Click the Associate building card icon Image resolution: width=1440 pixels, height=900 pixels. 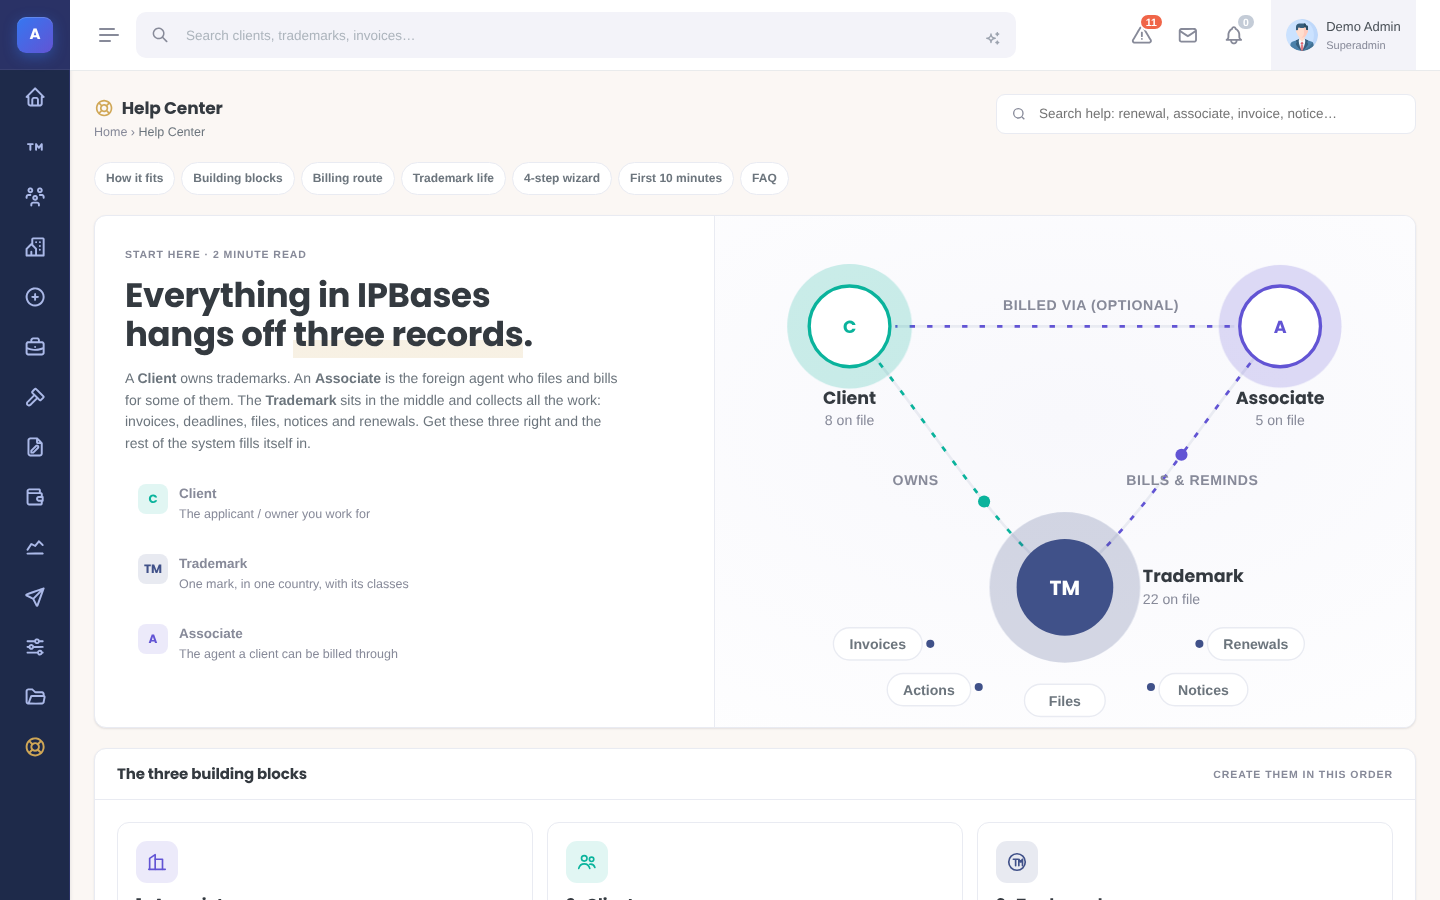point(157,862)
